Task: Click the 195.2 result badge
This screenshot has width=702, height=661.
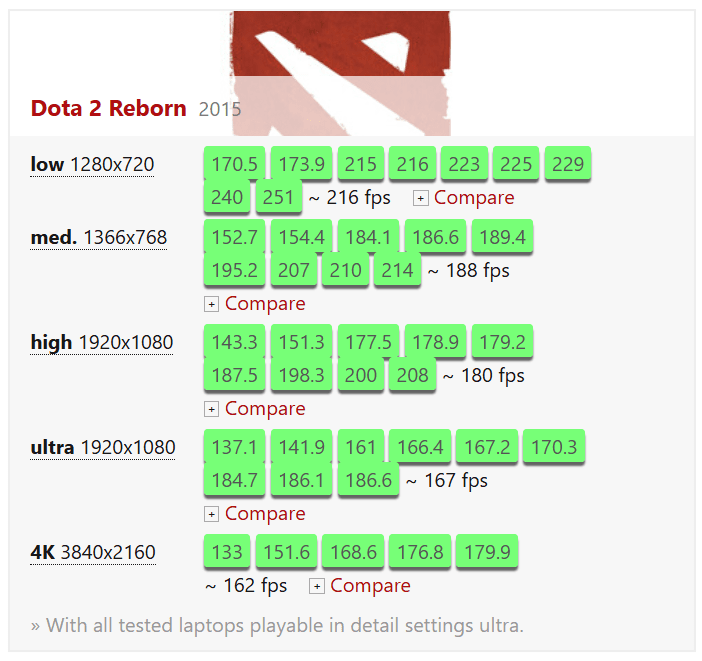Action: [x=234, y=270]
